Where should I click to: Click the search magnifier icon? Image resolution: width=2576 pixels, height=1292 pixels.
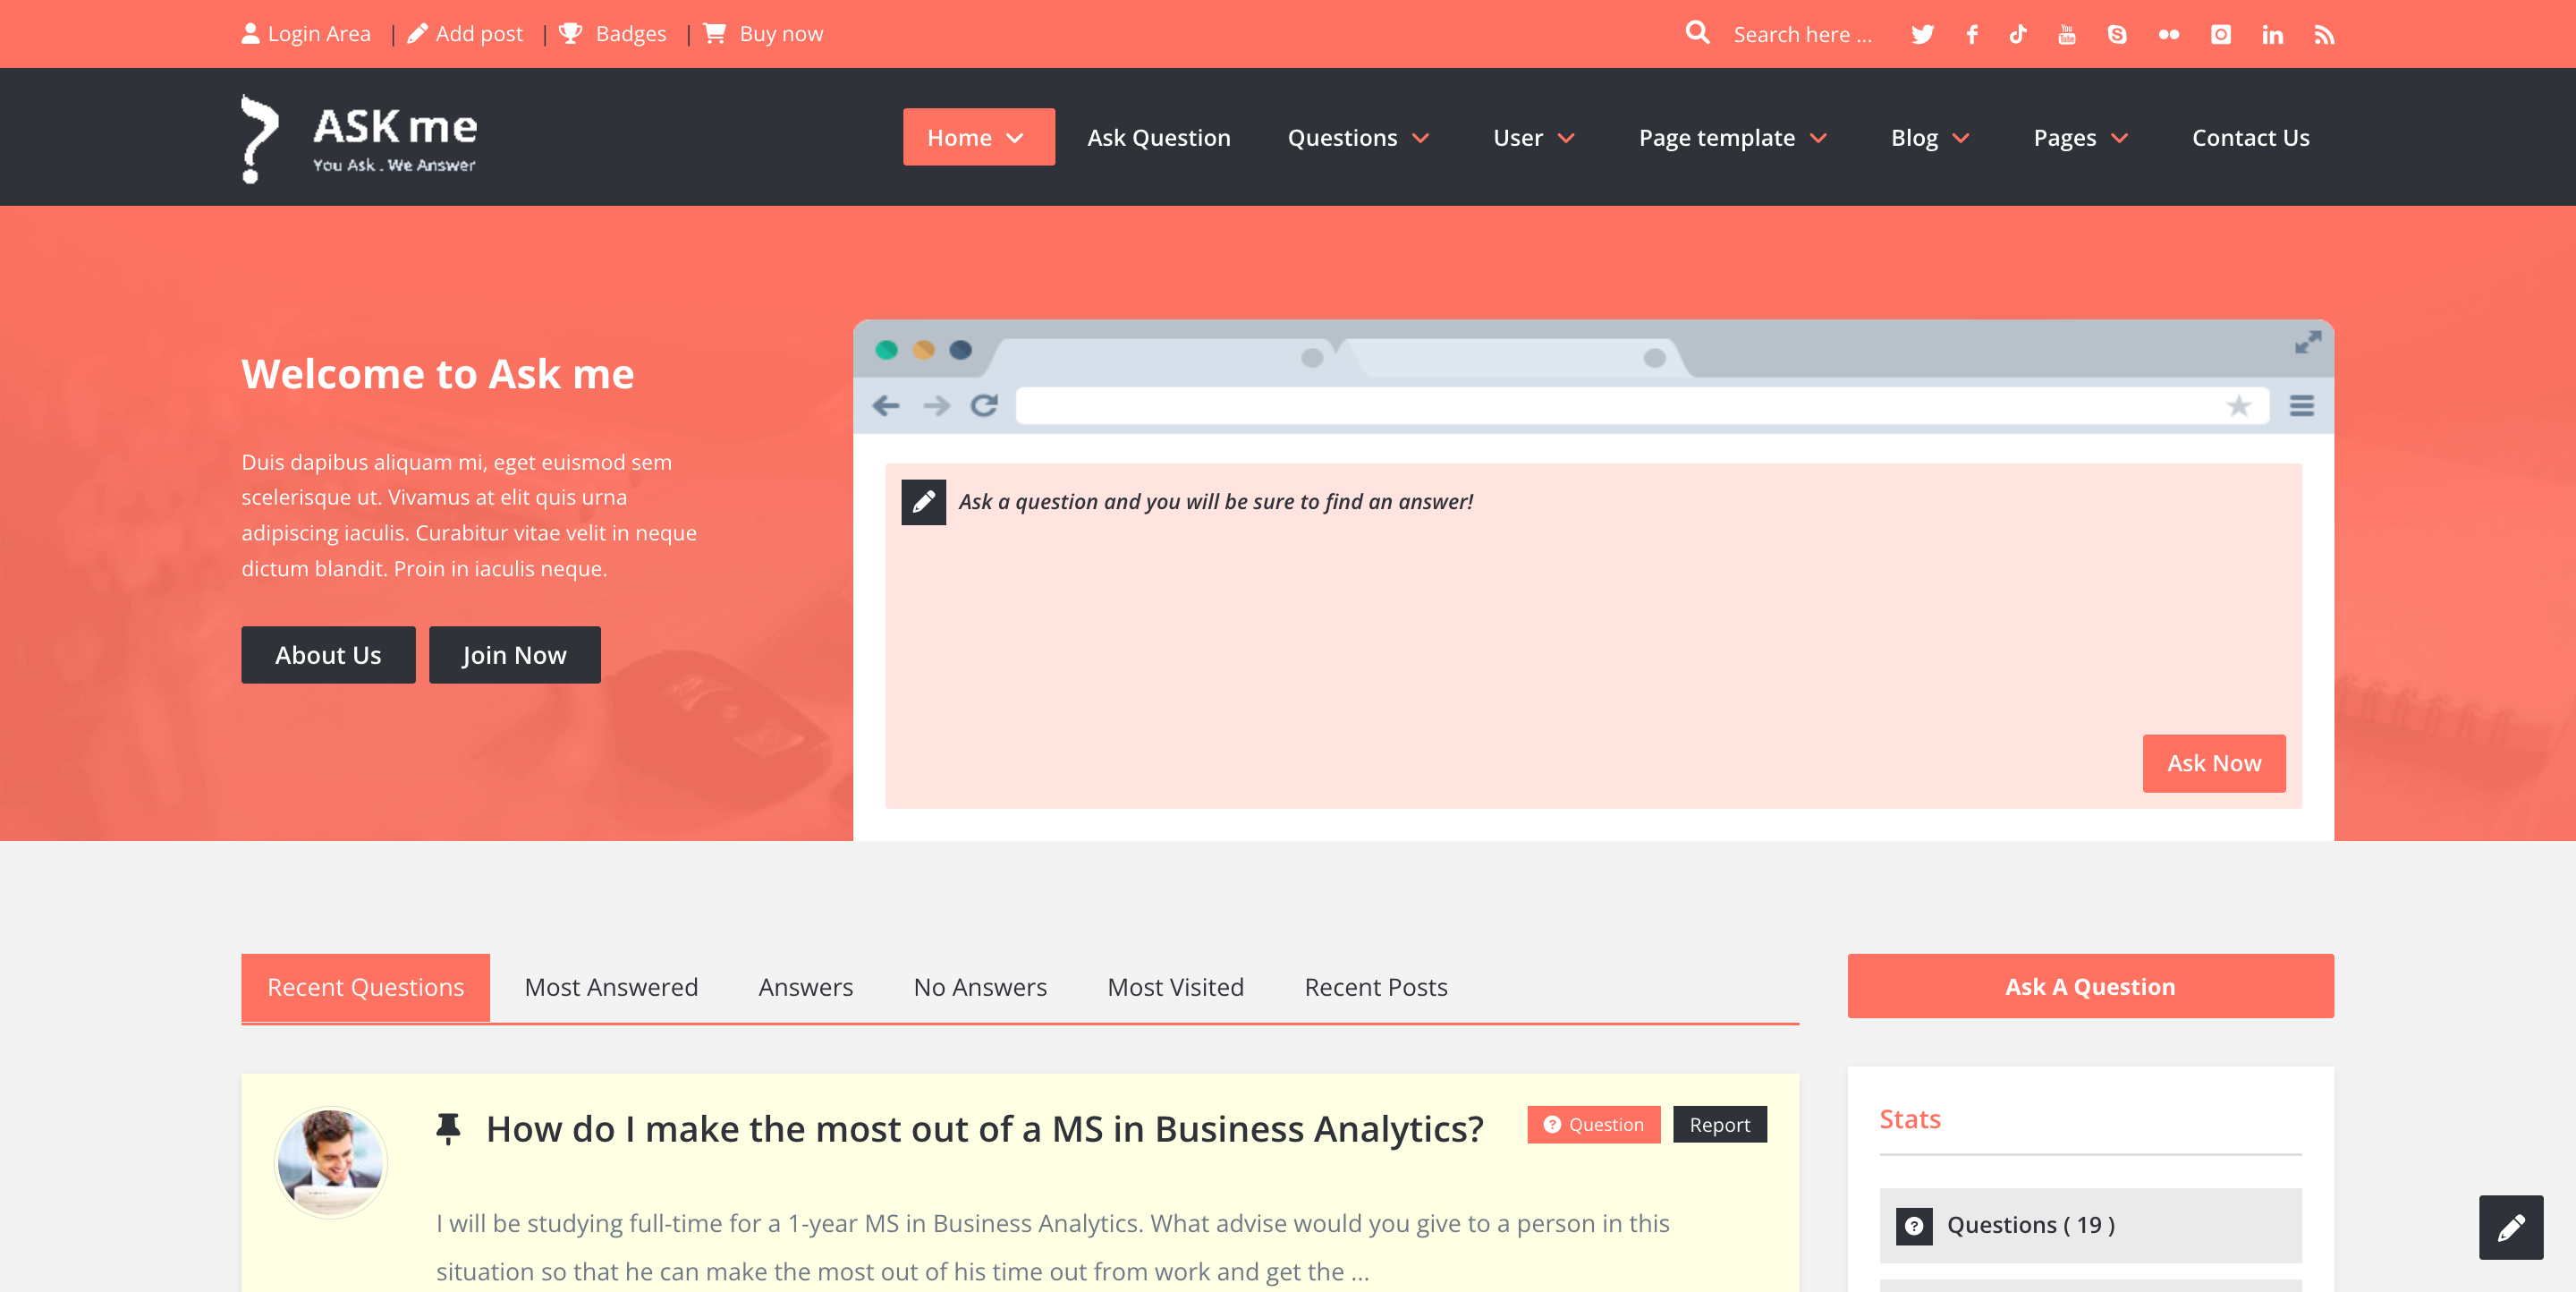click(1697, 33)
